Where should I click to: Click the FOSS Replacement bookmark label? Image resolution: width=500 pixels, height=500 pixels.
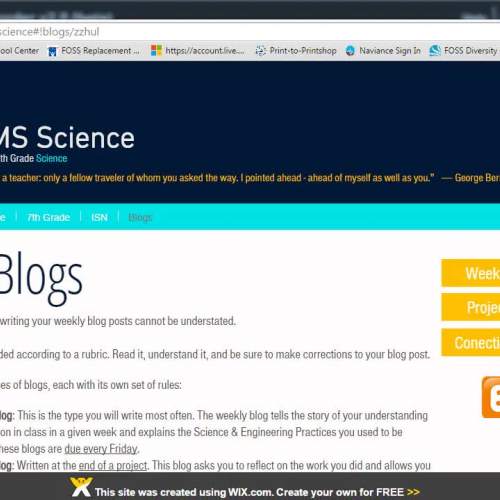click(100, 51)
